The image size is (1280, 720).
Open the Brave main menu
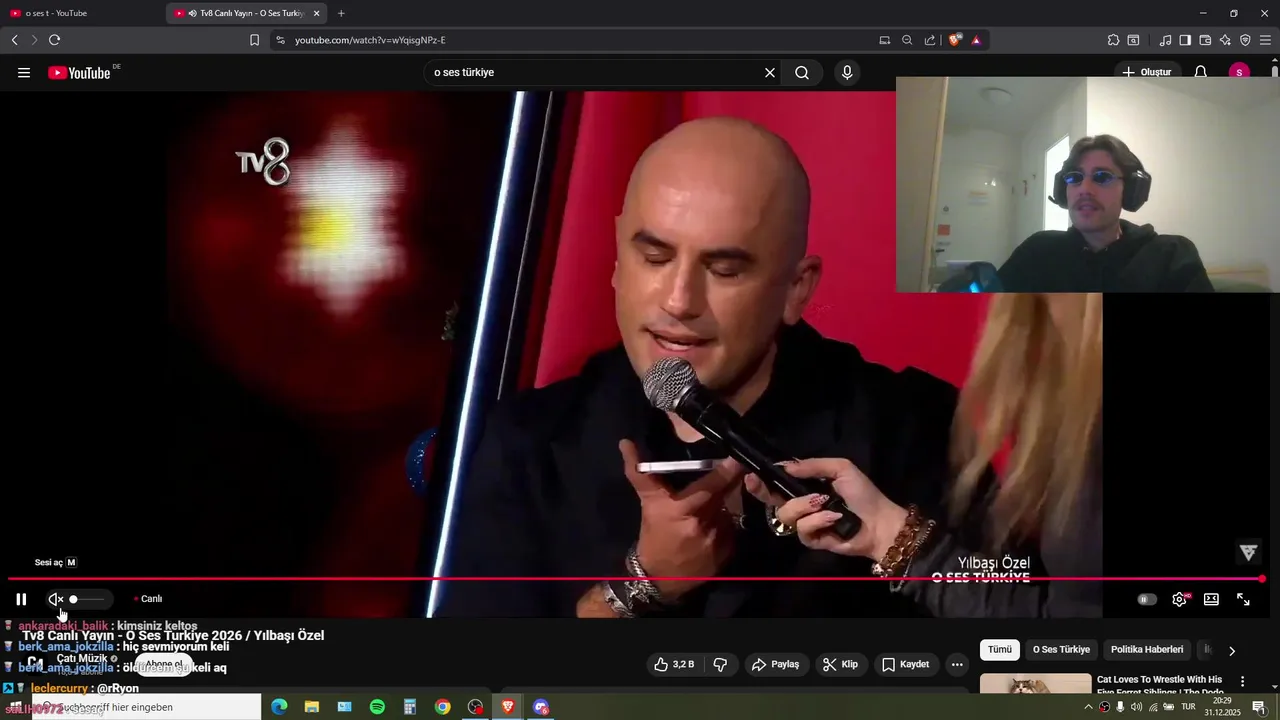click(x=1266, y=40)
